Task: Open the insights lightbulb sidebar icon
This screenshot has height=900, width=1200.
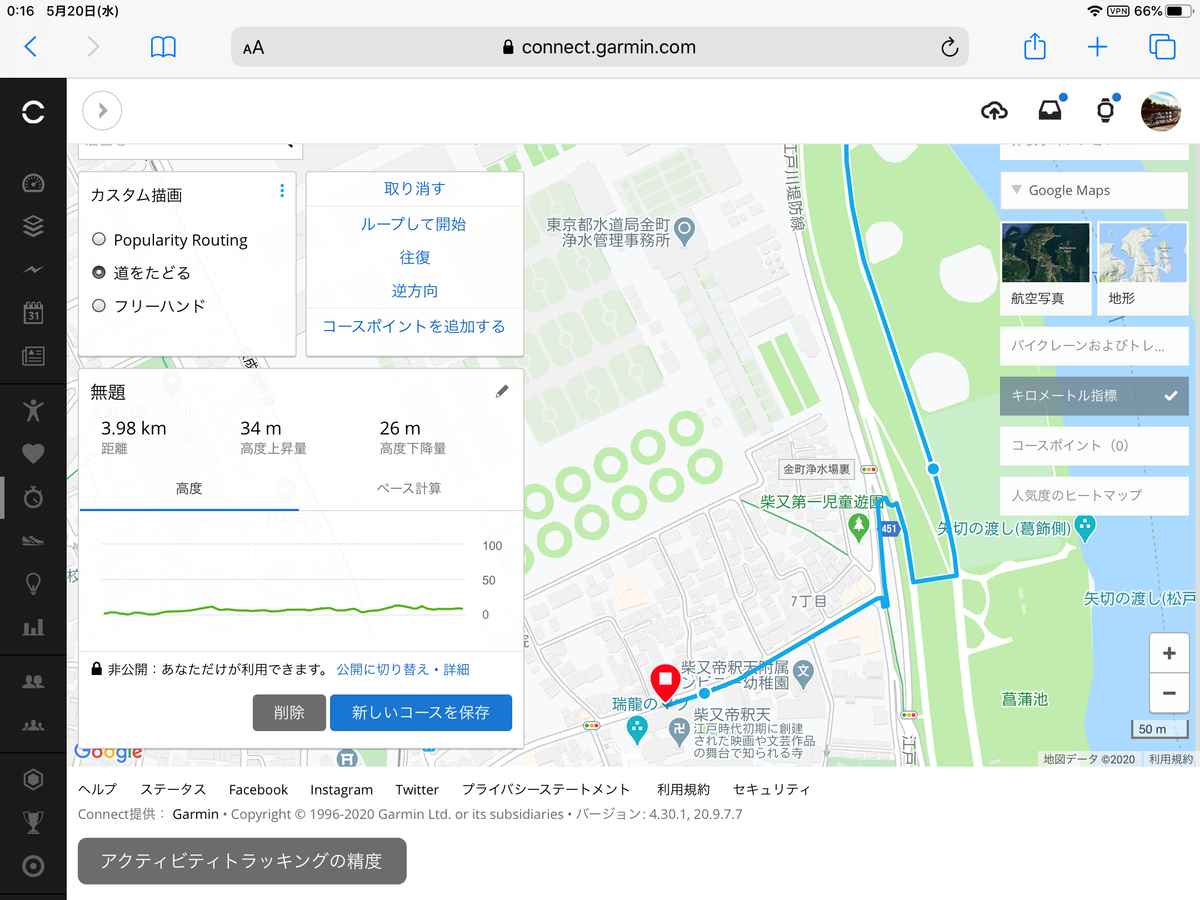Action: [x=33, y=584]
